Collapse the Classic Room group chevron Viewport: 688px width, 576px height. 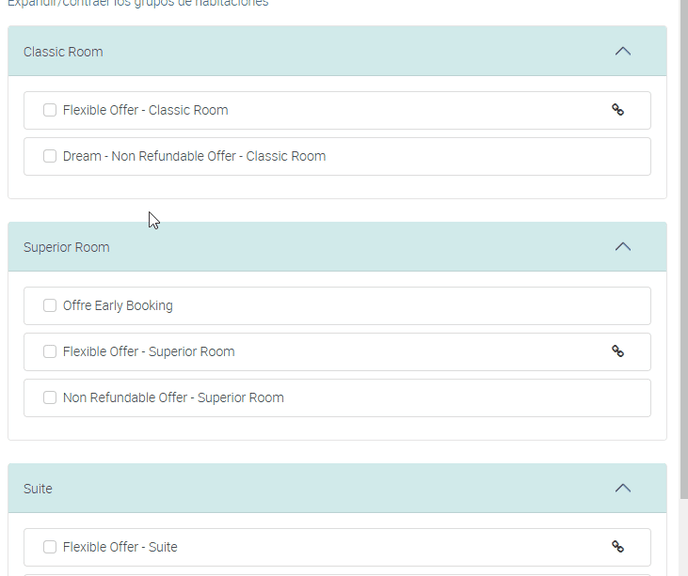[x=623, y=51]
